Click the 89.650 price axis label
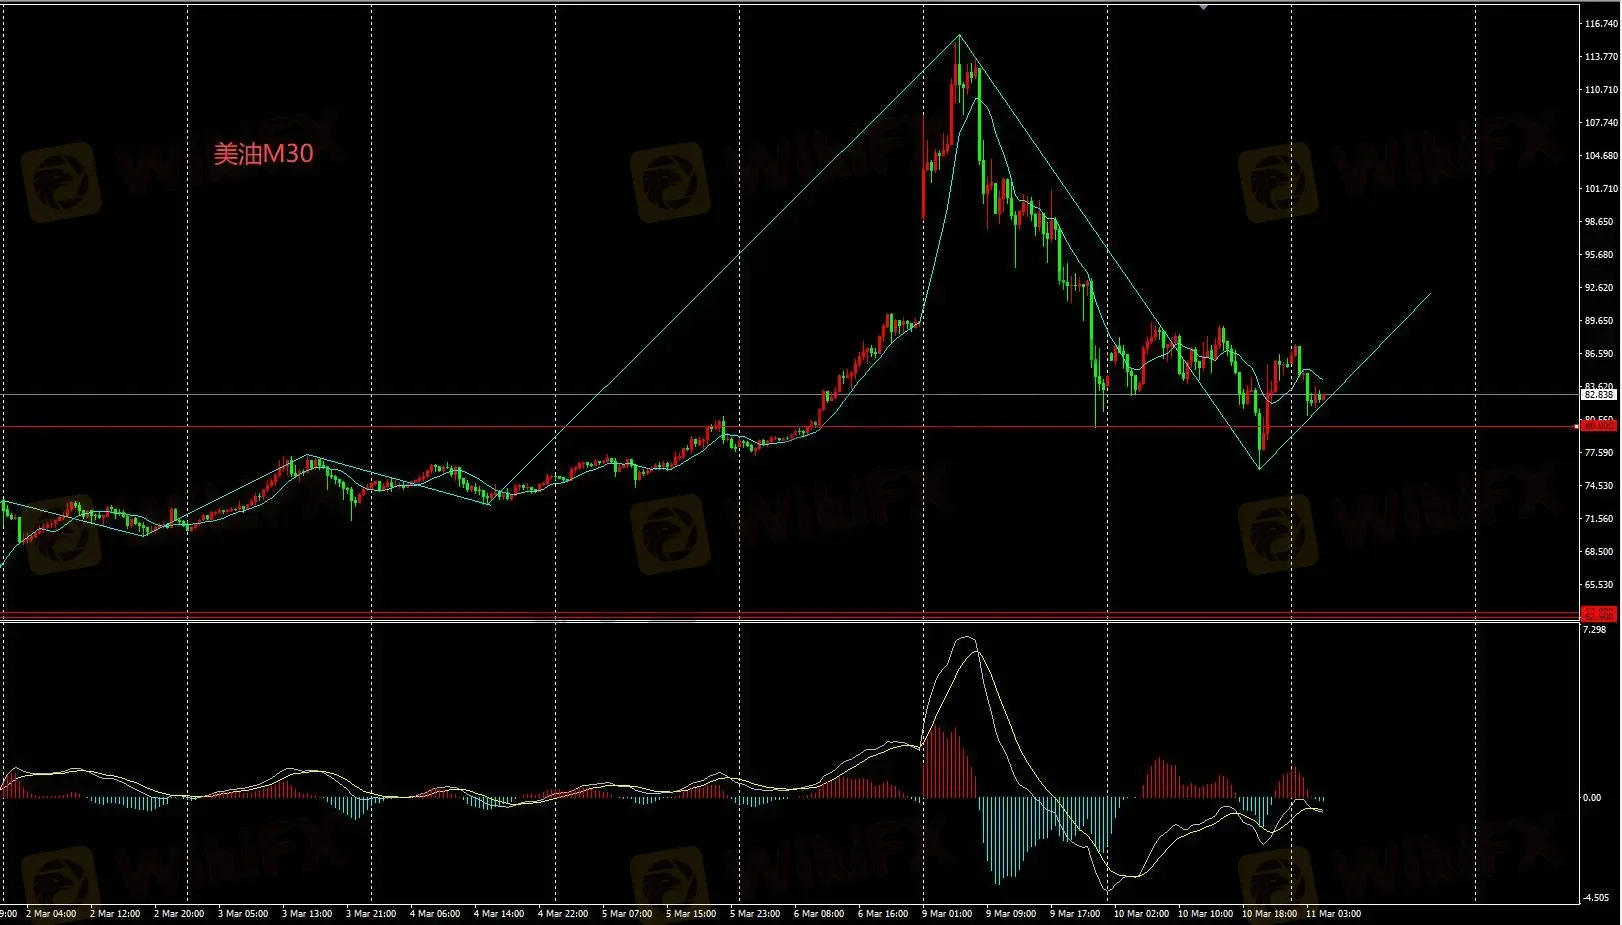Image resolution: width=1622 pixels, height=925 pixels. coord(1601,321)
